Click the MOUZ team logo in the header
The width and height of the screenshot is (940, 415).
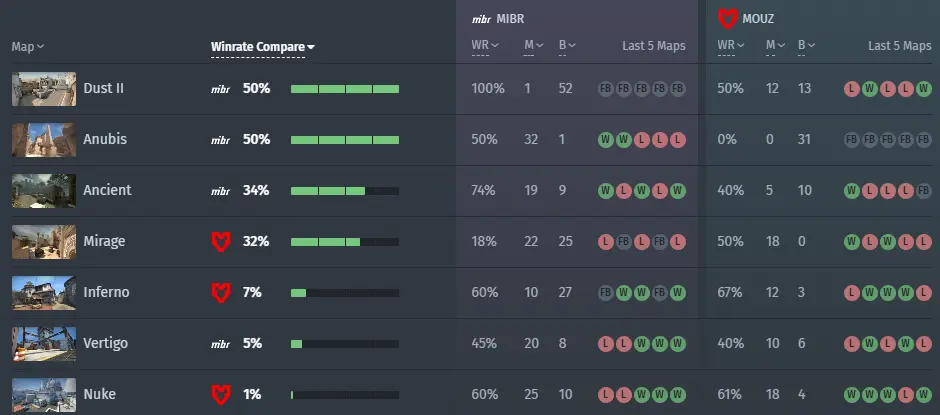[728, 18]
